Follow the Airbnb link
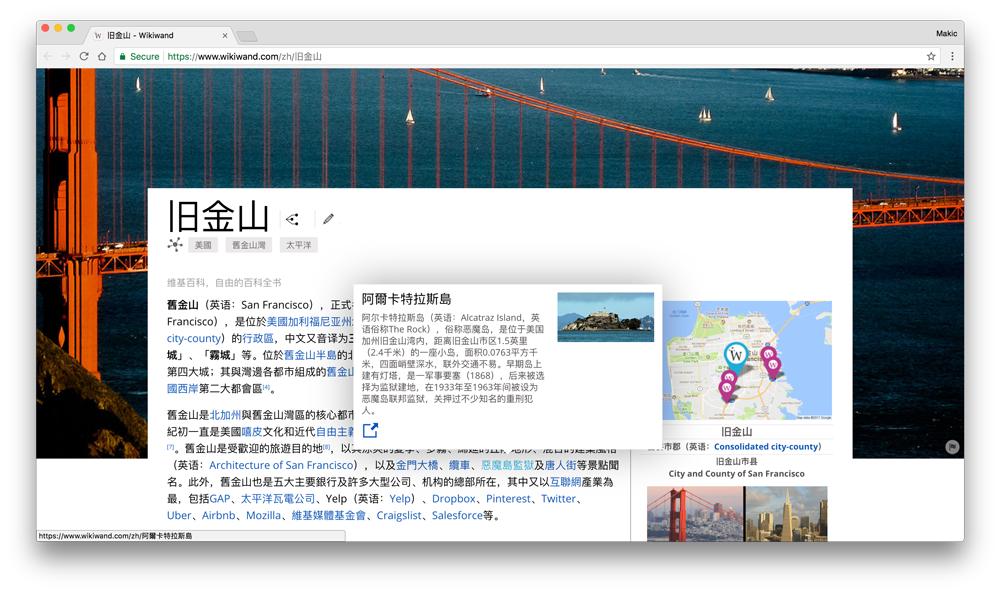 pyautogui.click(x=219, y=515)
